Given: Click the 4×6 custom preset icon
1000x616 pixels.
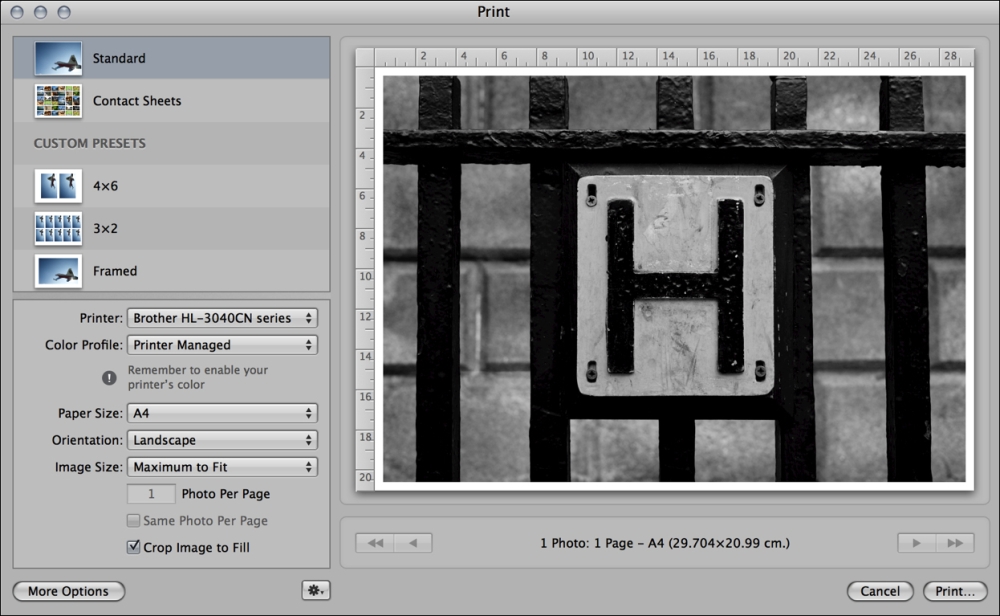Looking at the screenshot, I should (x=58, y=186).
